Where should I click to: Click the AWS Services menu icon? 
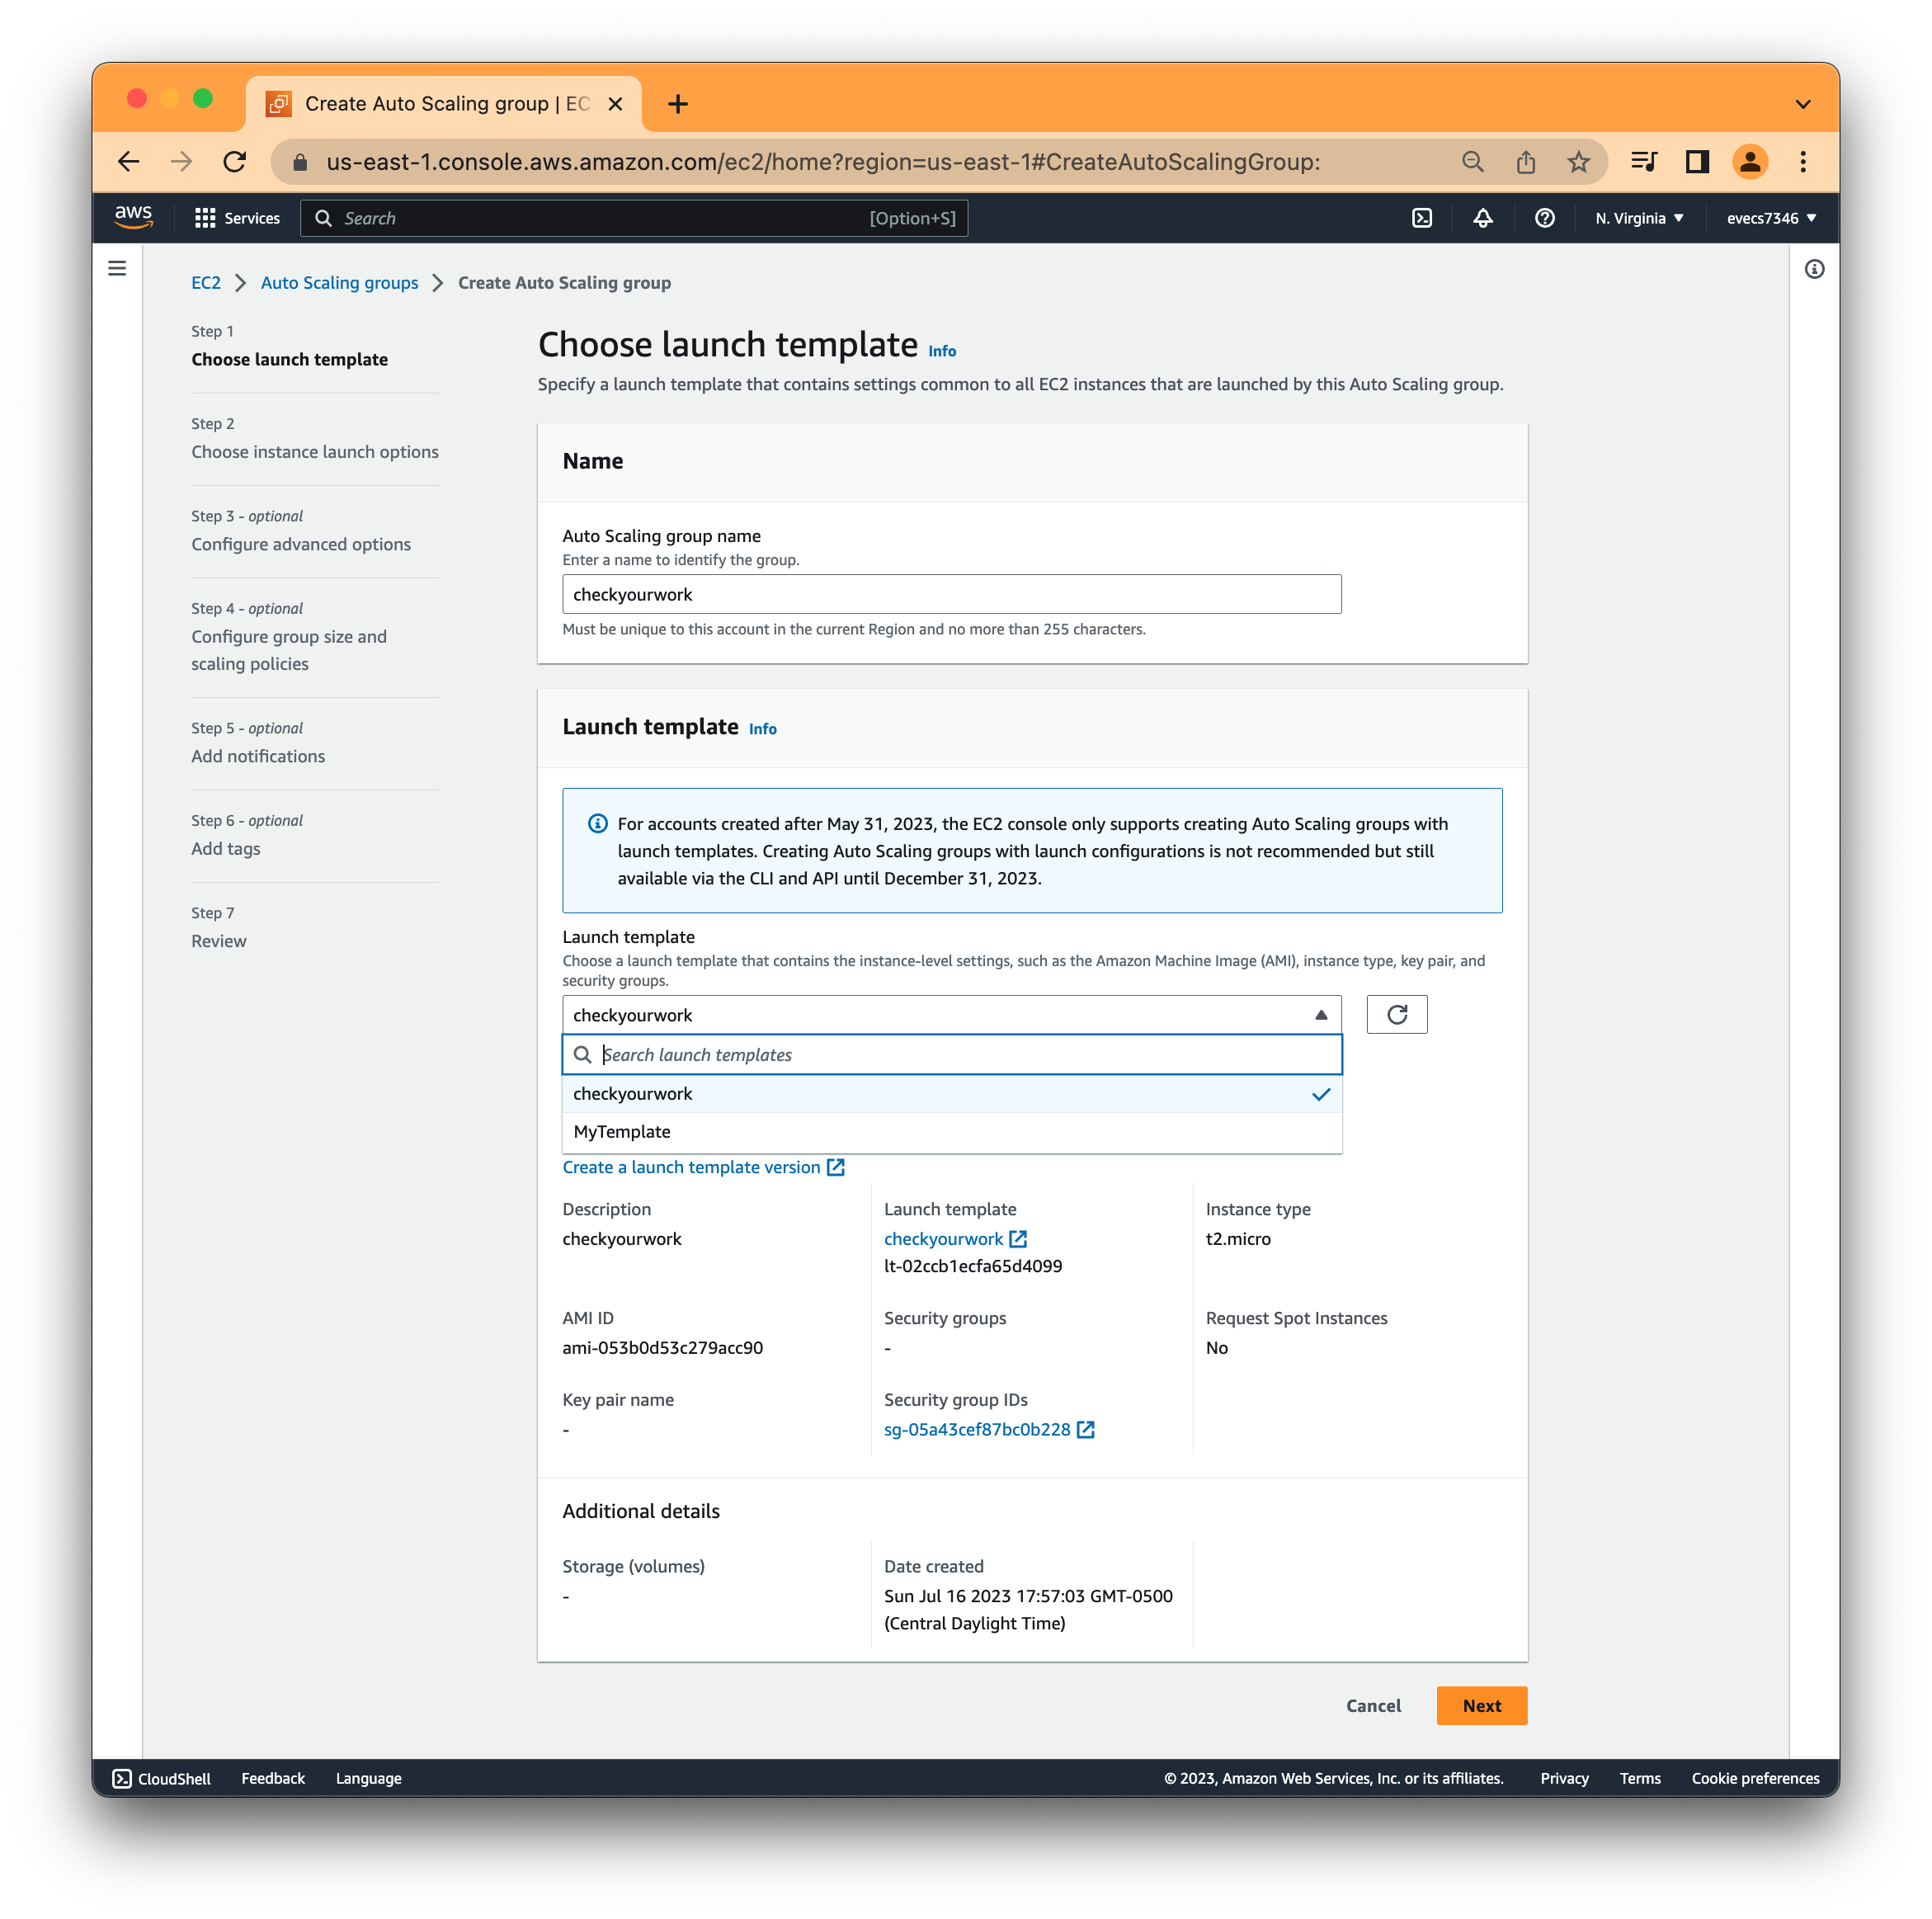coord(205,218)
